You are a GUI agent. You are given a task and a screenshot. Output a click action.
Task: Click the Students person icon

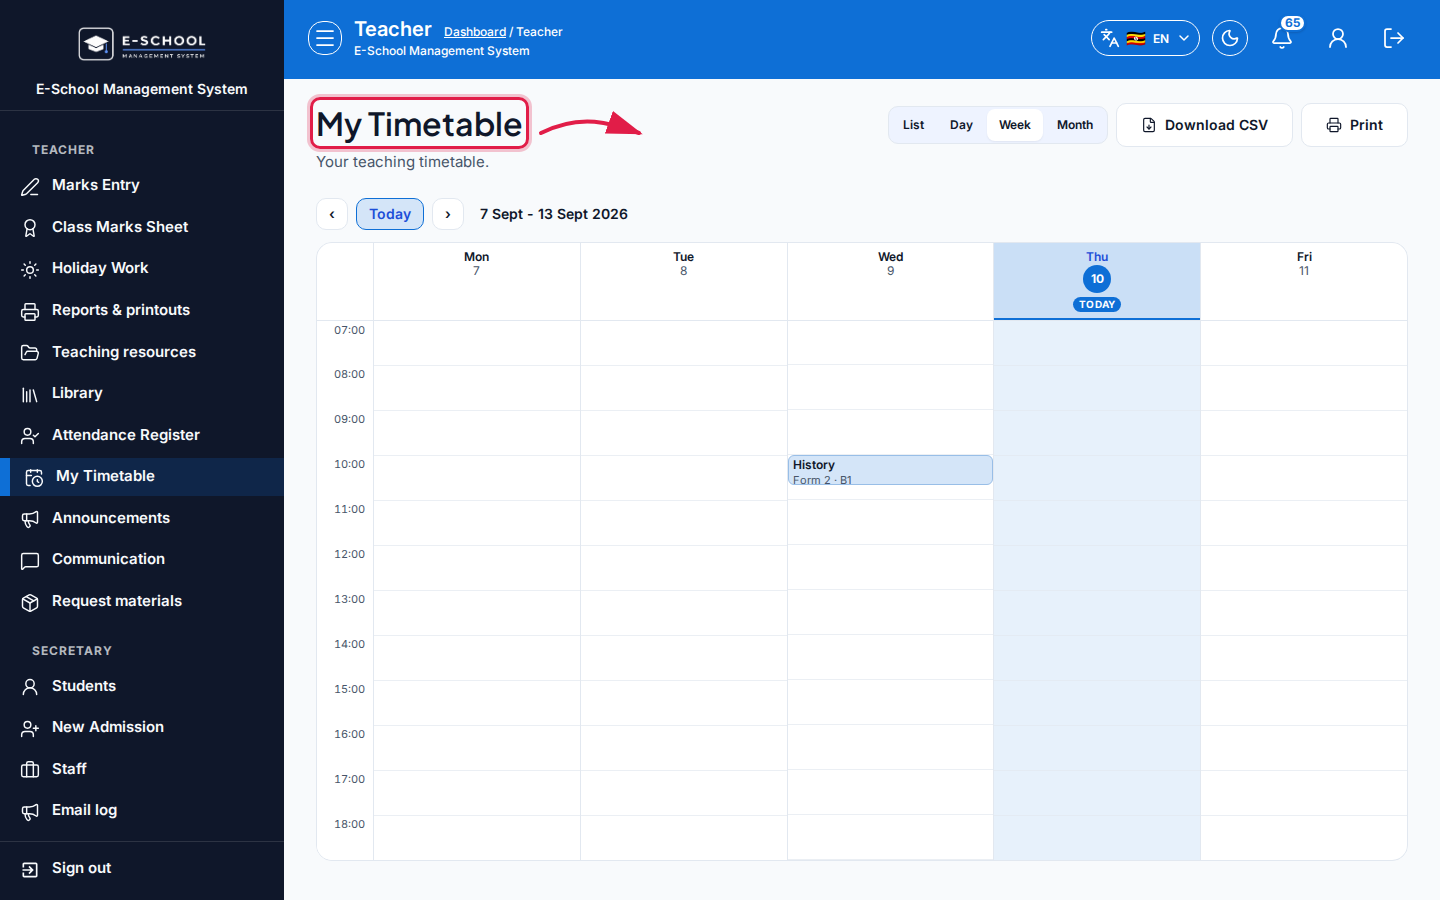(30, 687)
